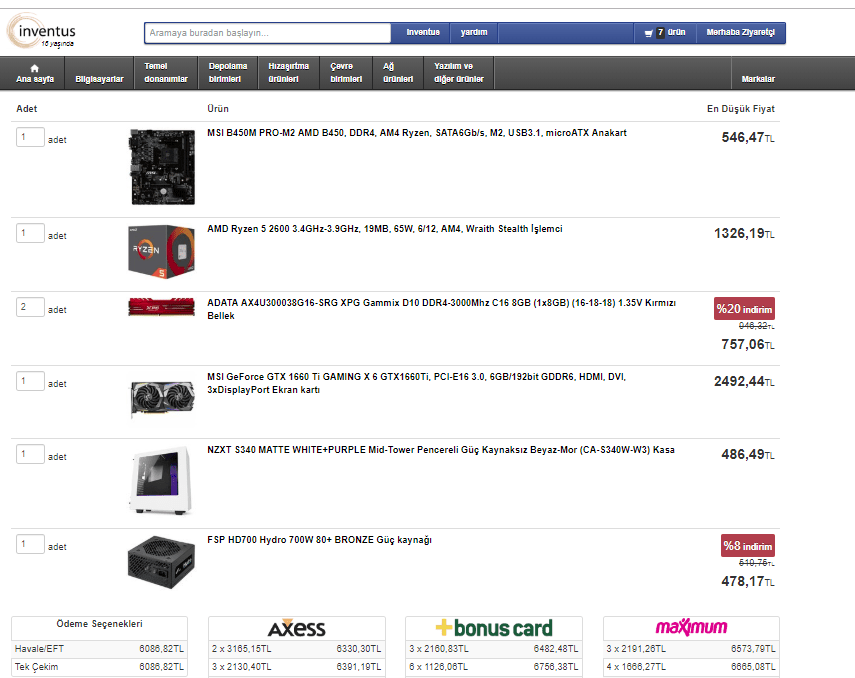
Task: Open MSI B450M PRO-M2 Anakart product link
Action: (417, 133)
